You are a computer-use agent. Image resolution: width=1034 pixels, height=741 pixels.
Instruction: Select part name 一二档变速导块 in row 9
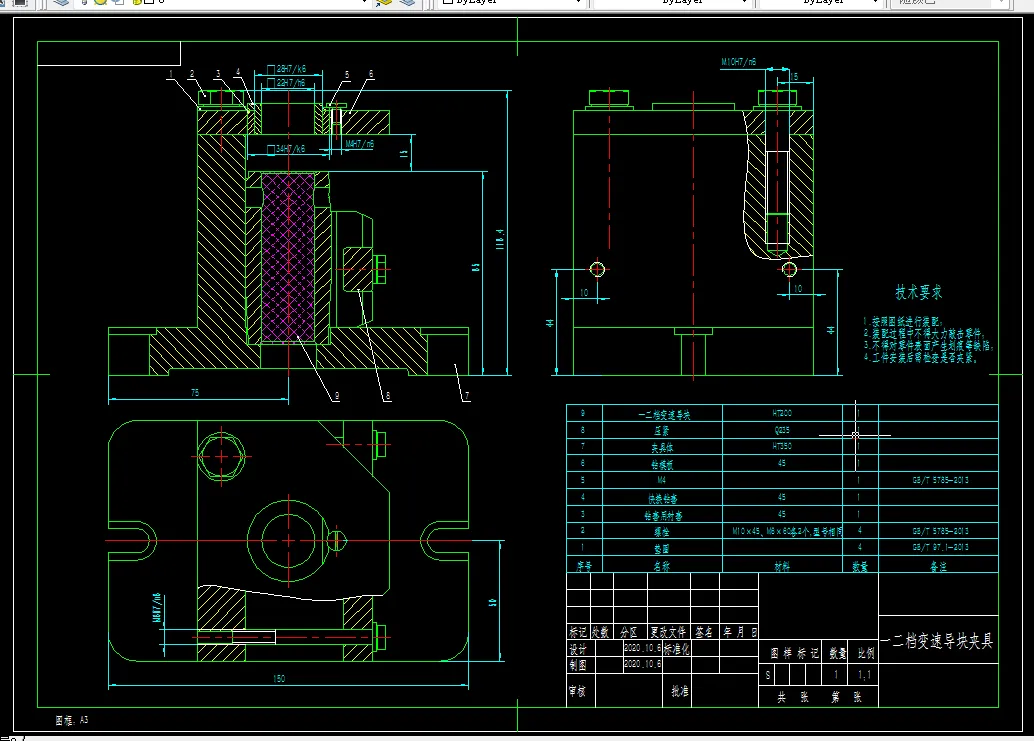(x=663, y=415)
